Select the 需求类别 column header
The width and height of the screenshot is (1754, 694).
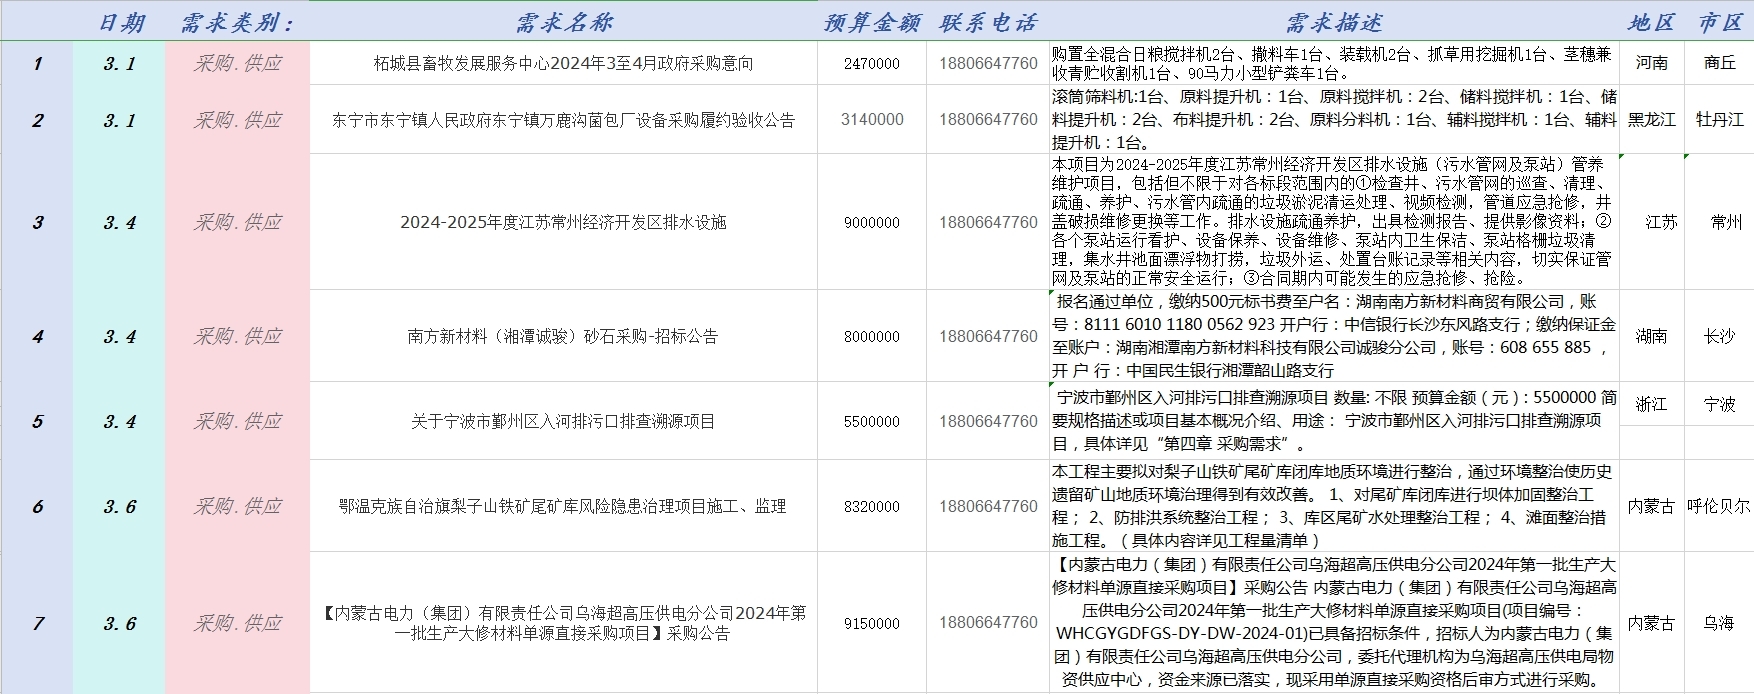[237, 22]
